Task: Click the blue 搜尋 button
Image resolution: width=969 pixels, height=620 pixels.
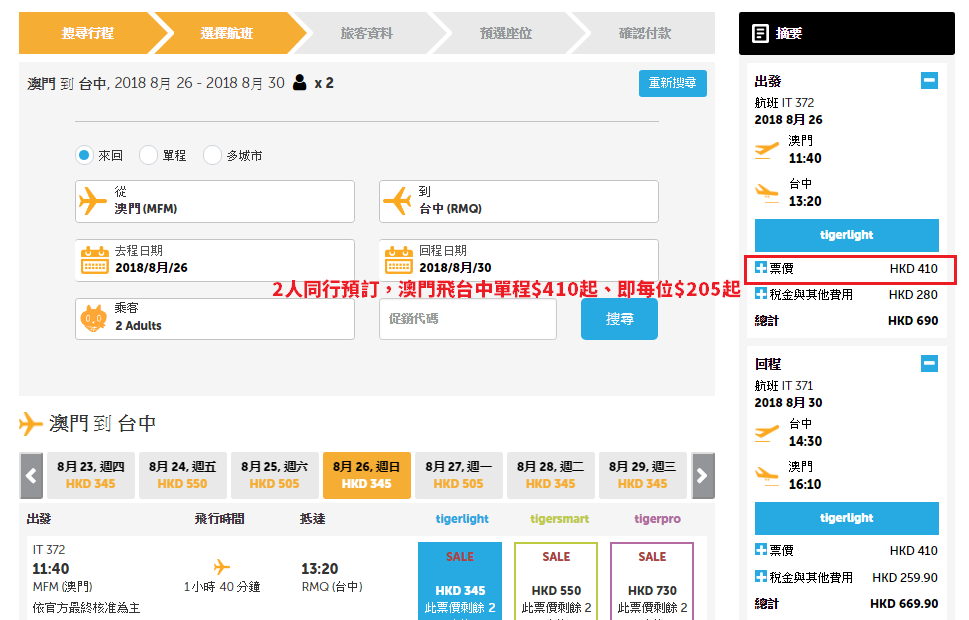Action: coord(619,319)
